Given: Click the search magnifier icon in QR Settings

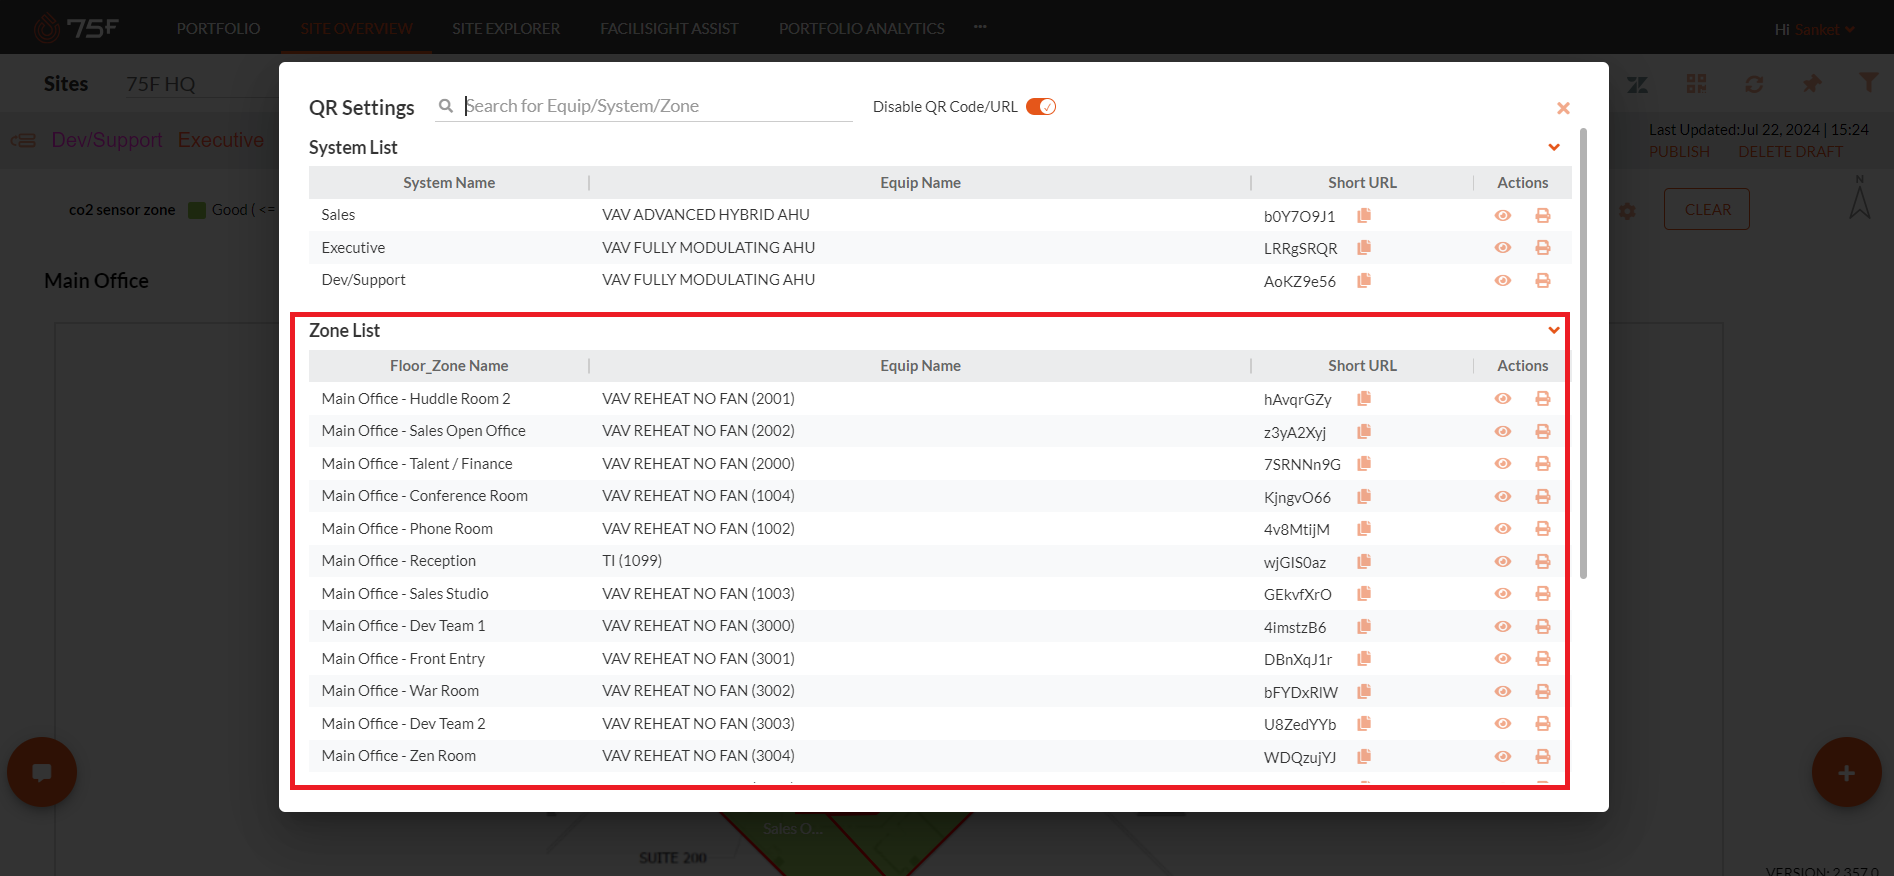Looking at the screenshot, I should tap(446, 105).
